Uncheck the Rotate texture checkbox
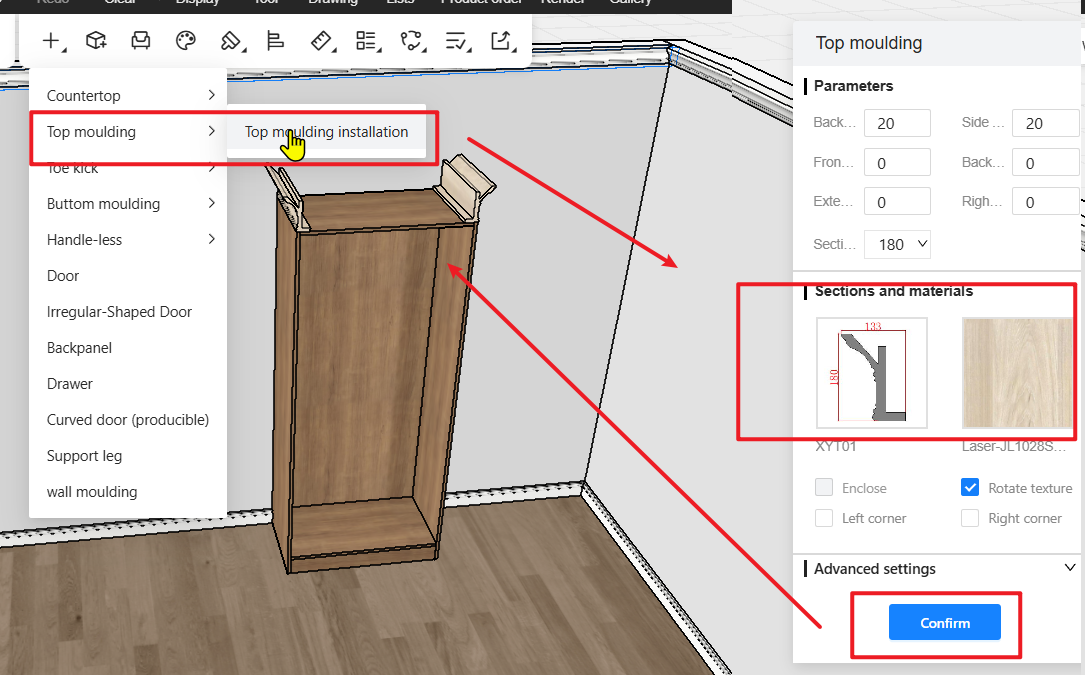Screen dimensions: 1085x675 pyautogui.click(x=969, y=488)
